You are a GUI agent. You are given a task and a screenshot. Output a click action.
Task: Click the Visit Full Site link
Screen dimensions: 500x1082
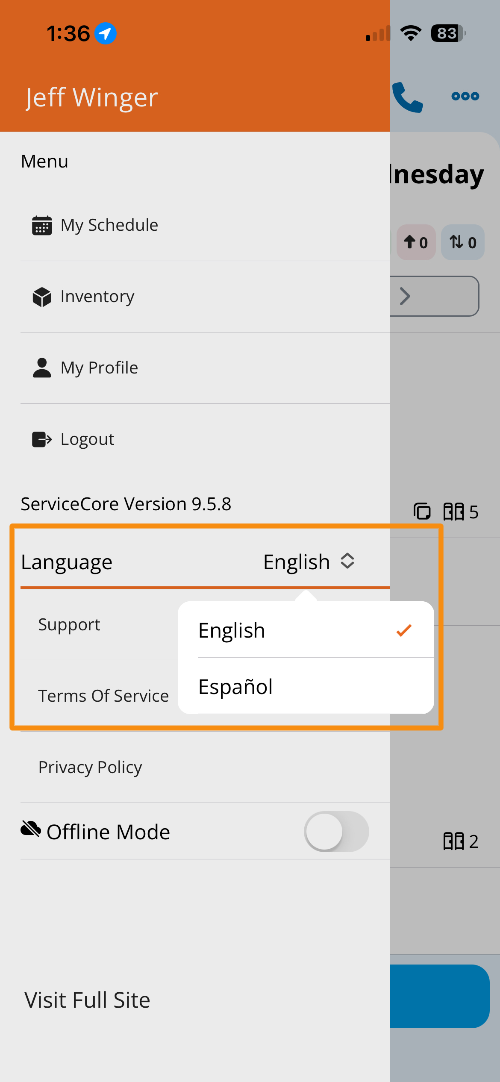(x=88, y=1000)
